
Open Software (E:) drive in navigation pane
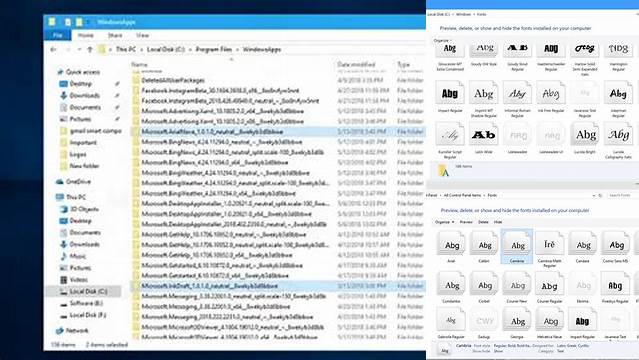tap(86, 303)
